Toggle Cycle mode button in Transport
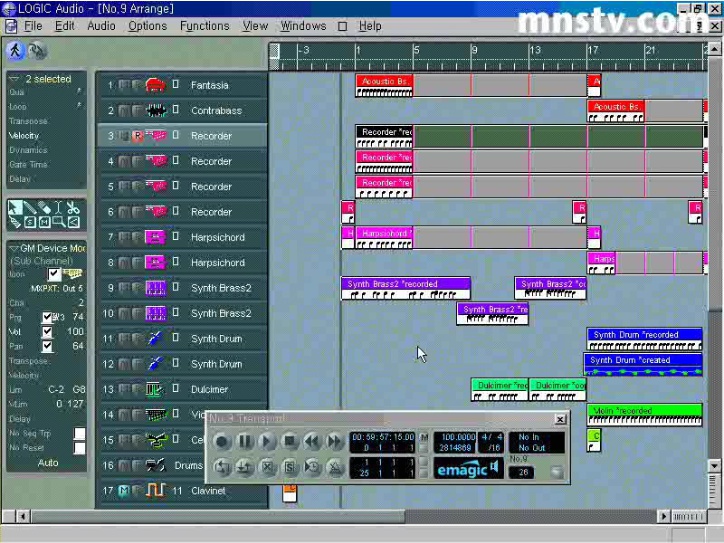 [x=222, y=468]
